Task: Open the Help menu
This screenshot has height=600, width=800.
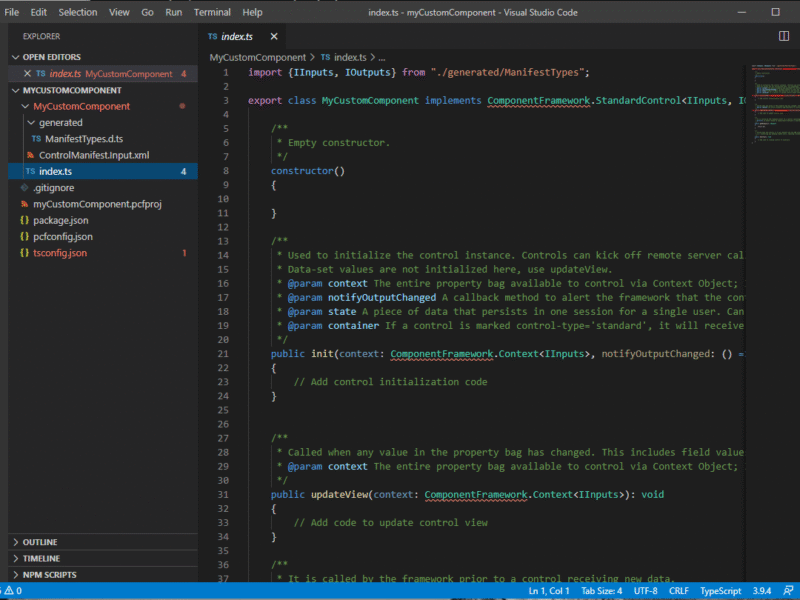Action: click(x=252, y=12)
